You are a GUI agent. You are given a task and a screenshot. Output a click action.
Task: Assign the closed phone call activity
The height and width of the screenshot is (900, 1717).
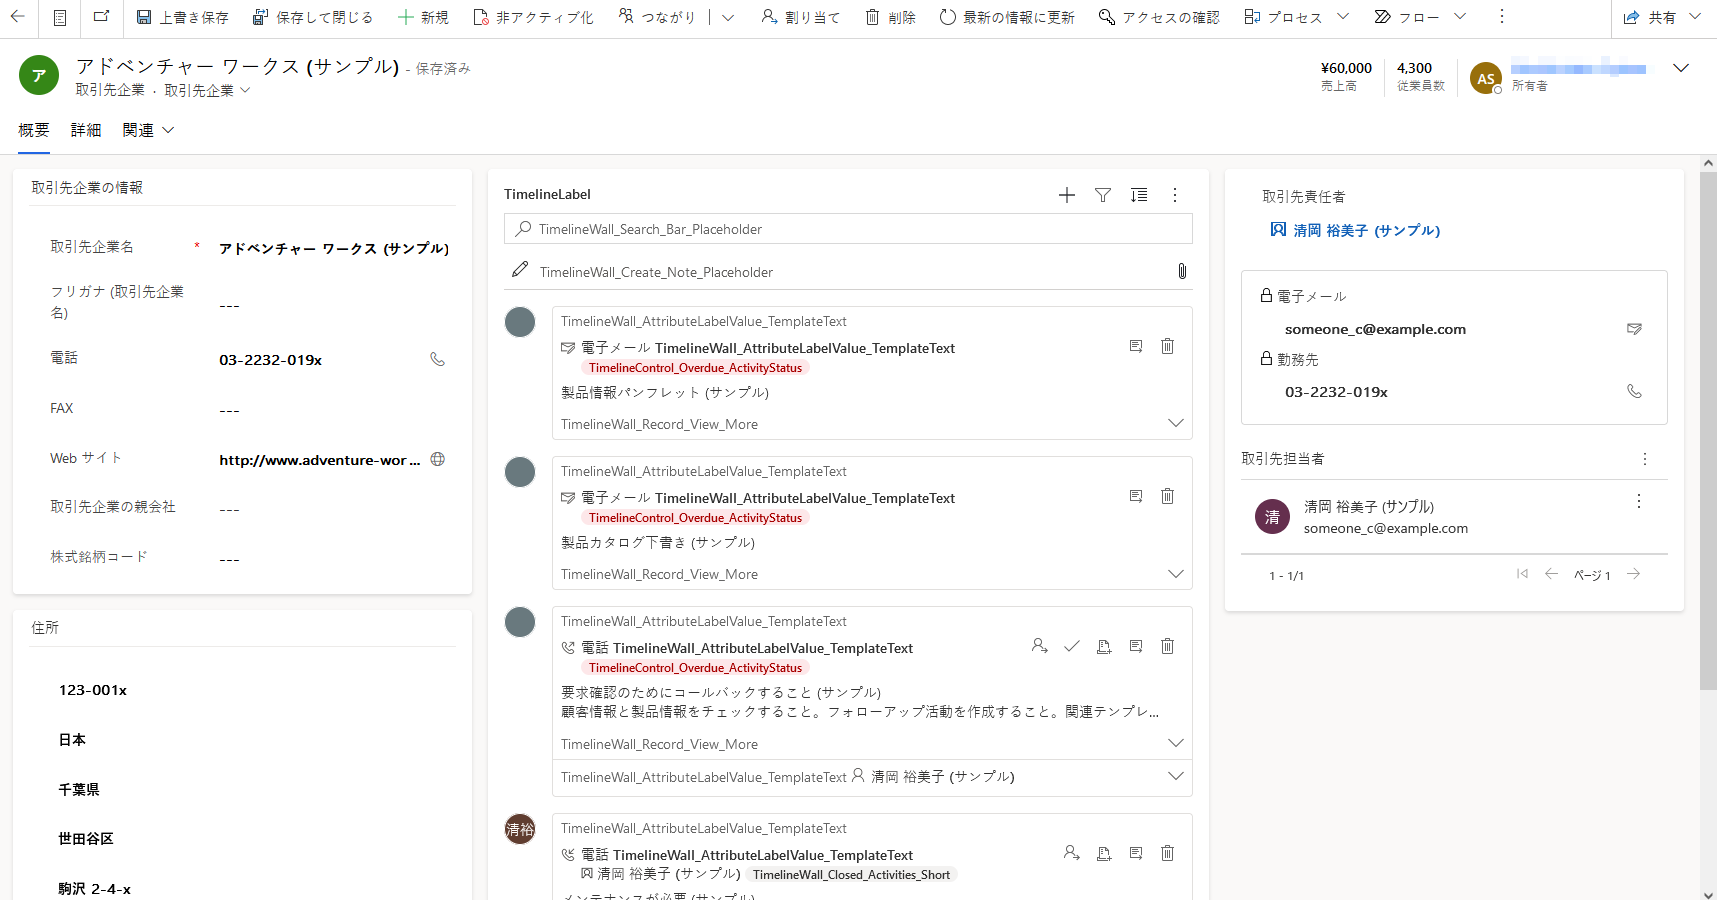click(1072, 853)
